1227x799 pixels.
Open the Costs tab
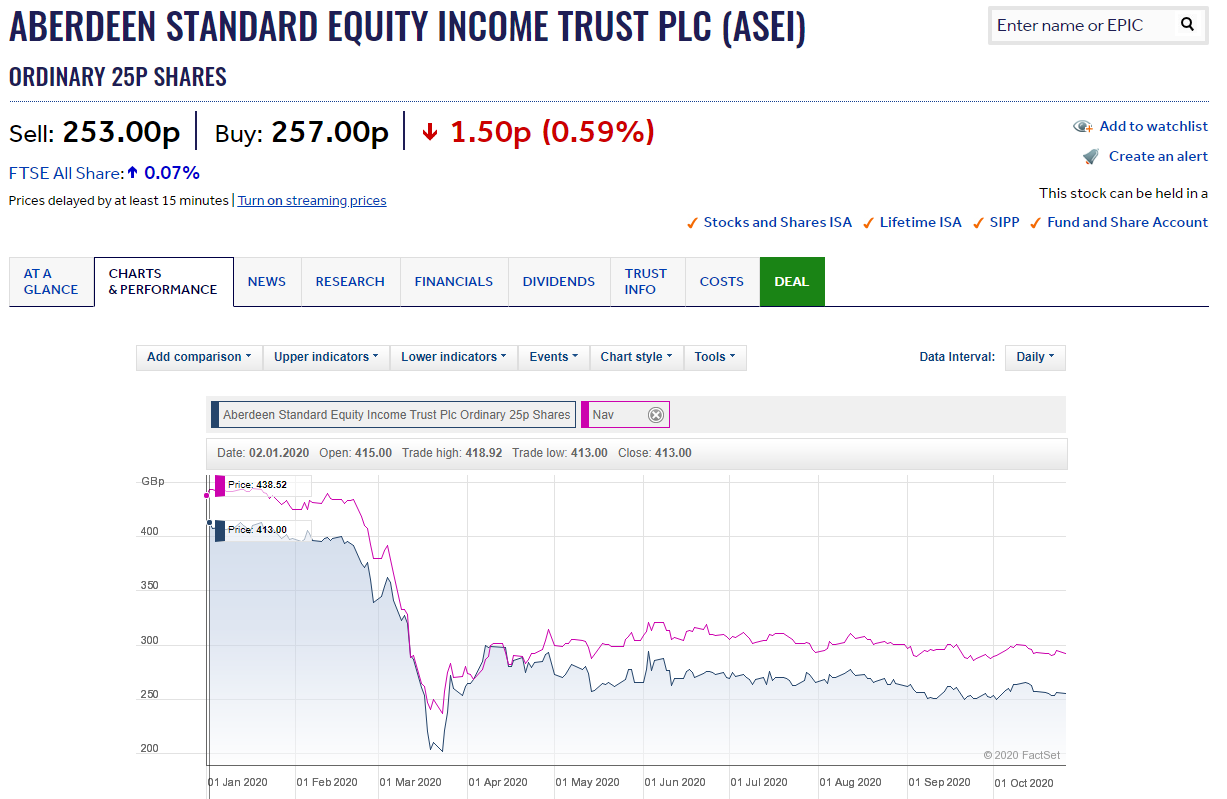pyautogui.click(x=722, y=282)
